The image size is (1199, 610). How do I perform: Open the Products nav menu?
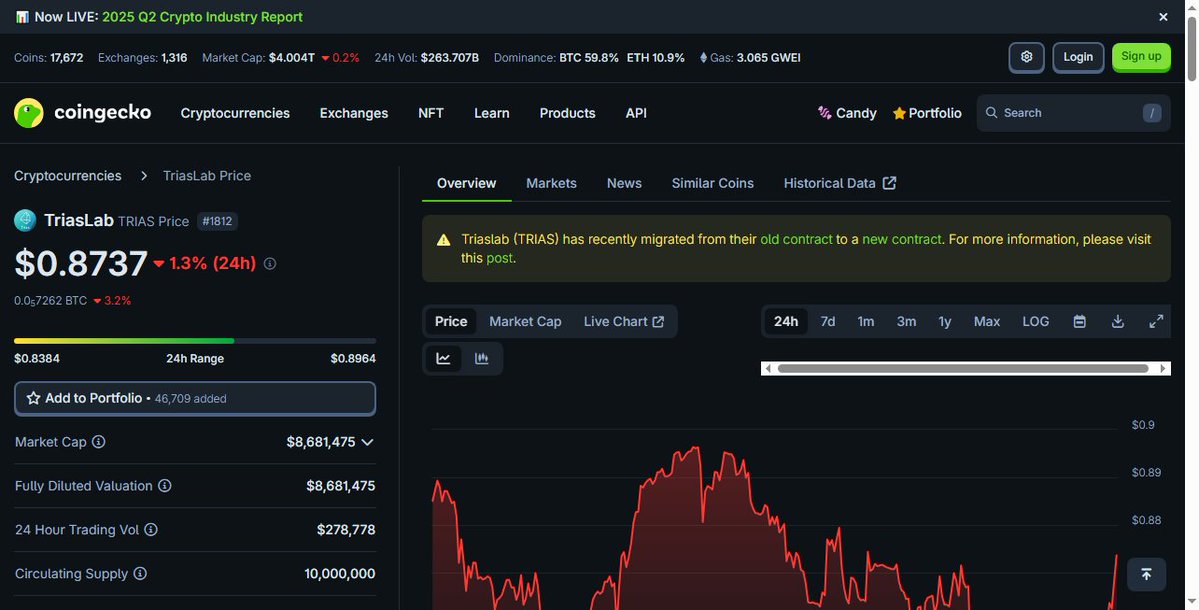567,113
